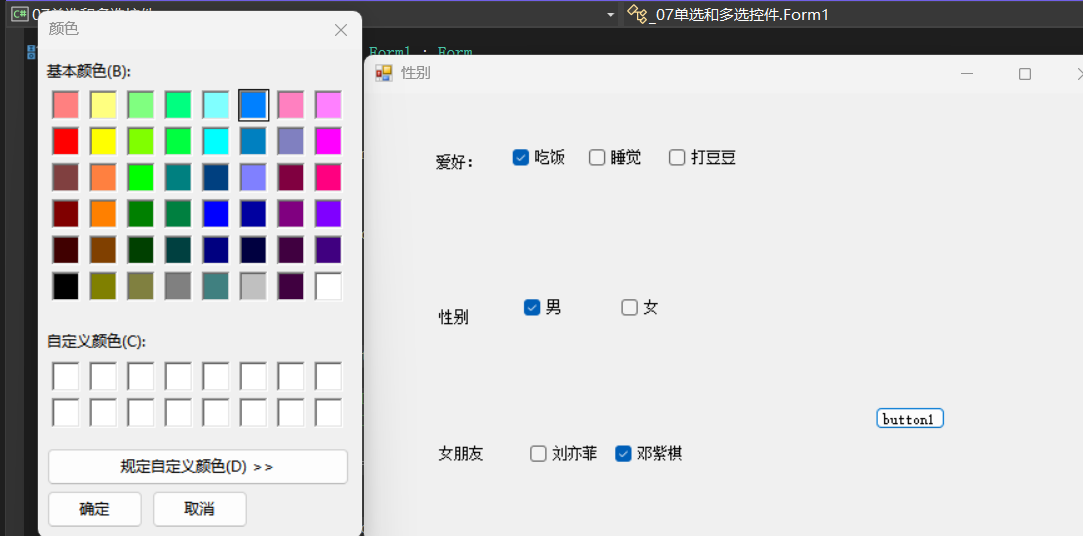Select the light silver basic color swatch
Screen dimensions: 1083x536
(x=253, y=286)
